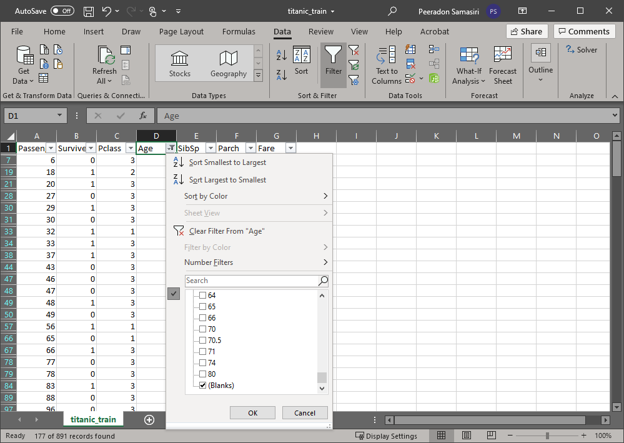Screen dimensions: 624x443
Task: Open the Stocks data type
Action: coord(180,64)
